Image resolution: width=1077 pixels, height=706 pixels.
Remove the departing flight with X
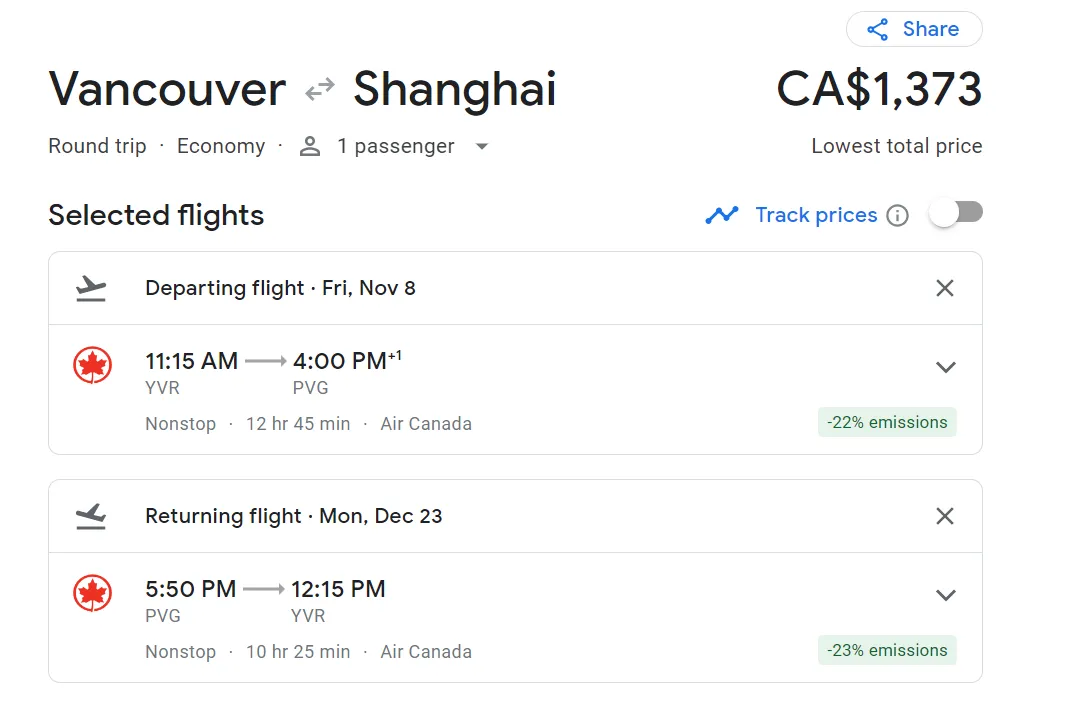click(x=945, y=288)
